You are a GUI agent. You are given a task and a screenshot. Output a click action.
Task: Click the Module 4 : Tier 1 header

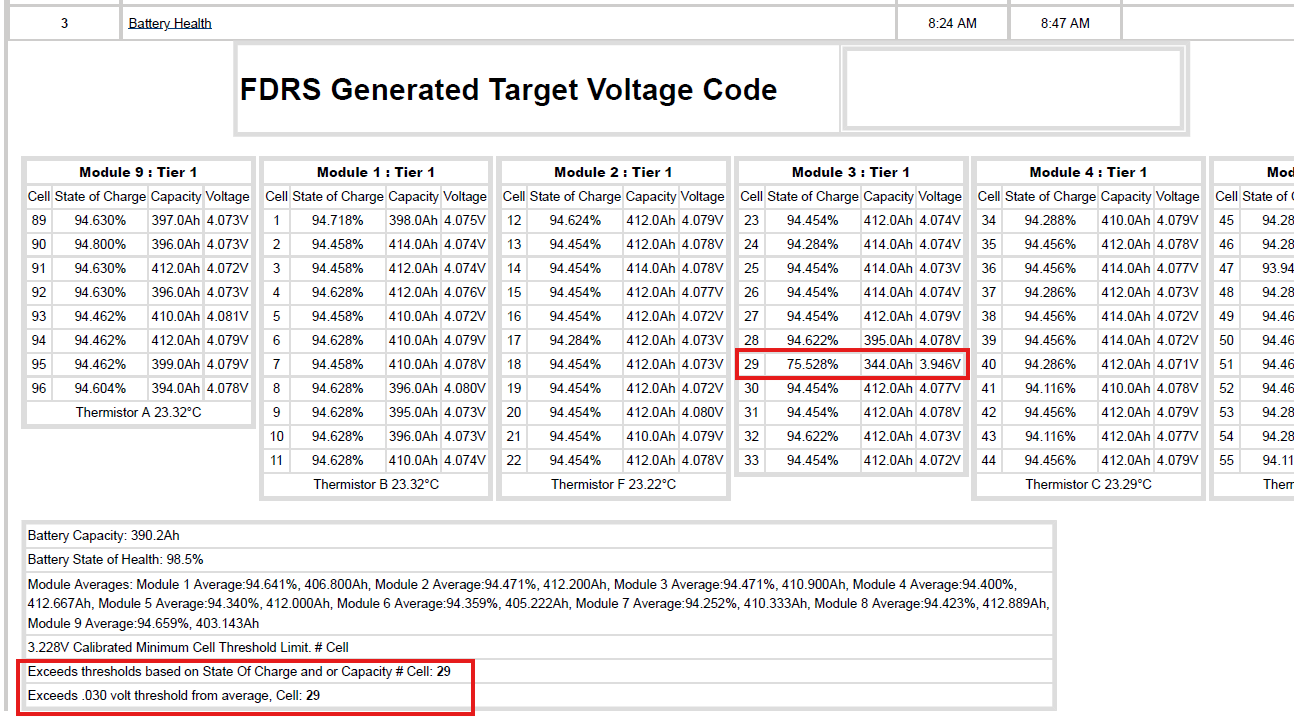[x=1087, y=171]
